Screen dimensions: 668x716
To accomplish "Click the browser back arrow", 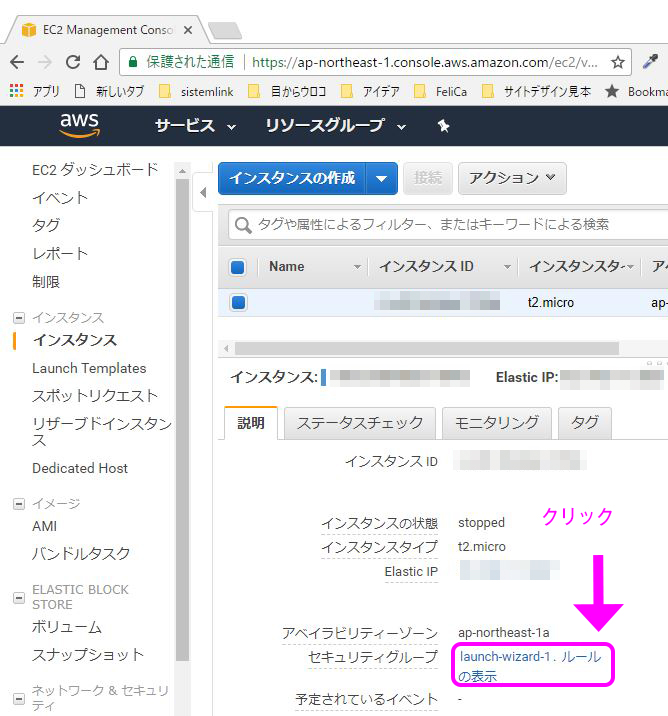I will pyautogui.click(x=17, y=62).
